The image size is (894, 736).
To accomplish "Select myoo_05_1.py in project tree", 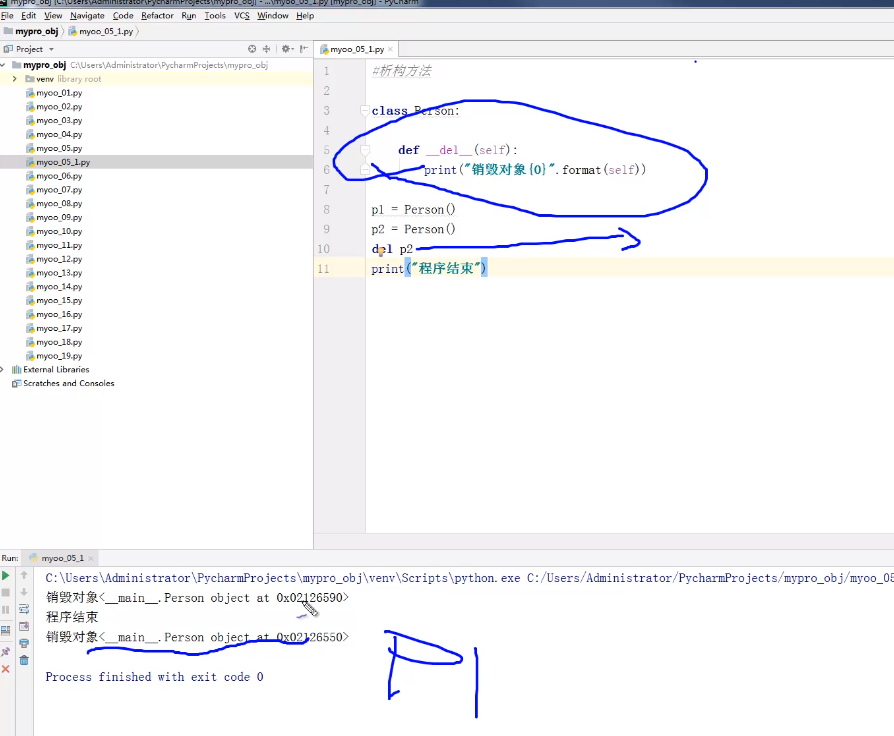I will (x=63, y=162).
